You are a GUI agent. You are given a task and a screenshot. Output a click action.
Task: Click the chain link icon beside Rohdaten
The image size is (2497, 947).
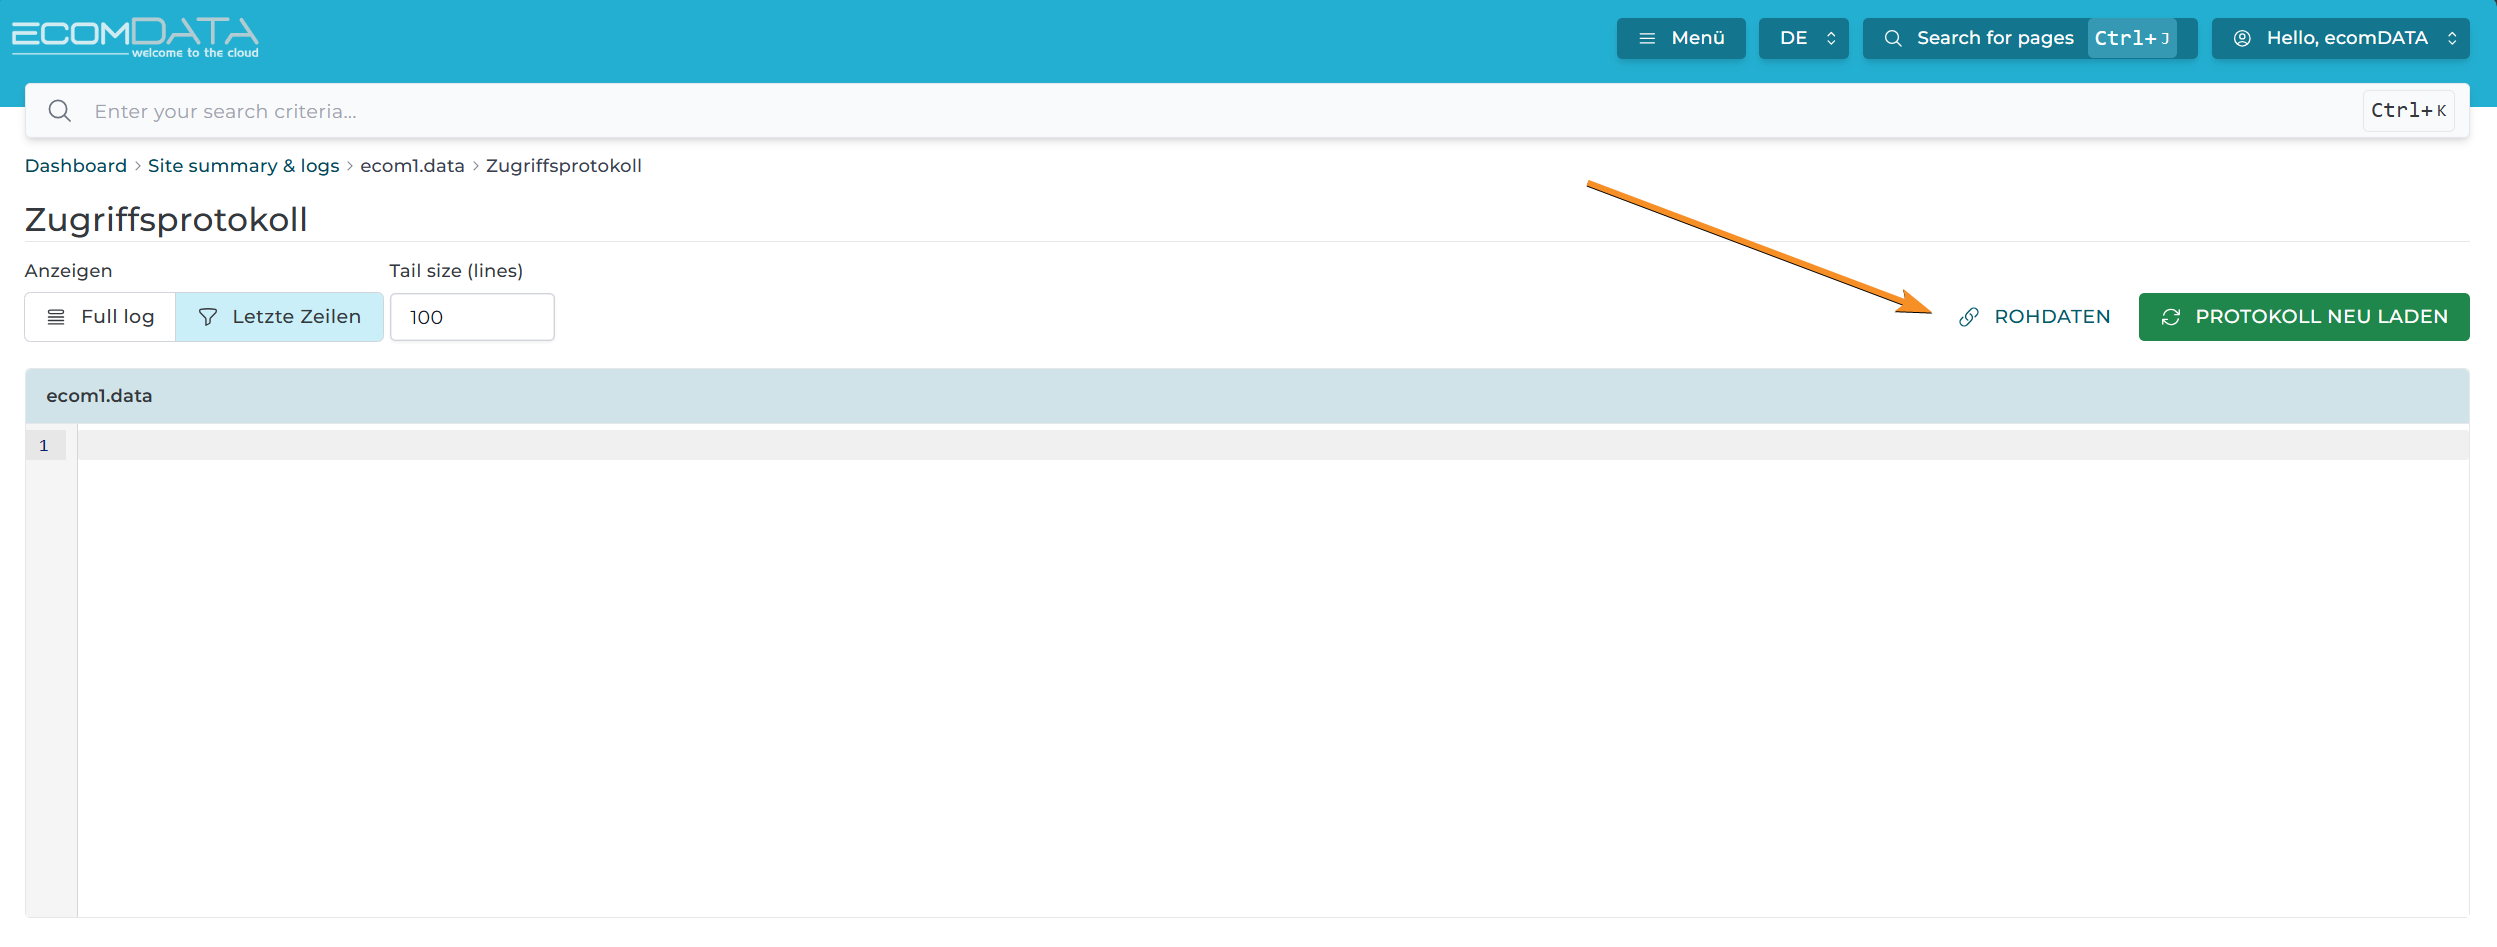point(1968,317)
